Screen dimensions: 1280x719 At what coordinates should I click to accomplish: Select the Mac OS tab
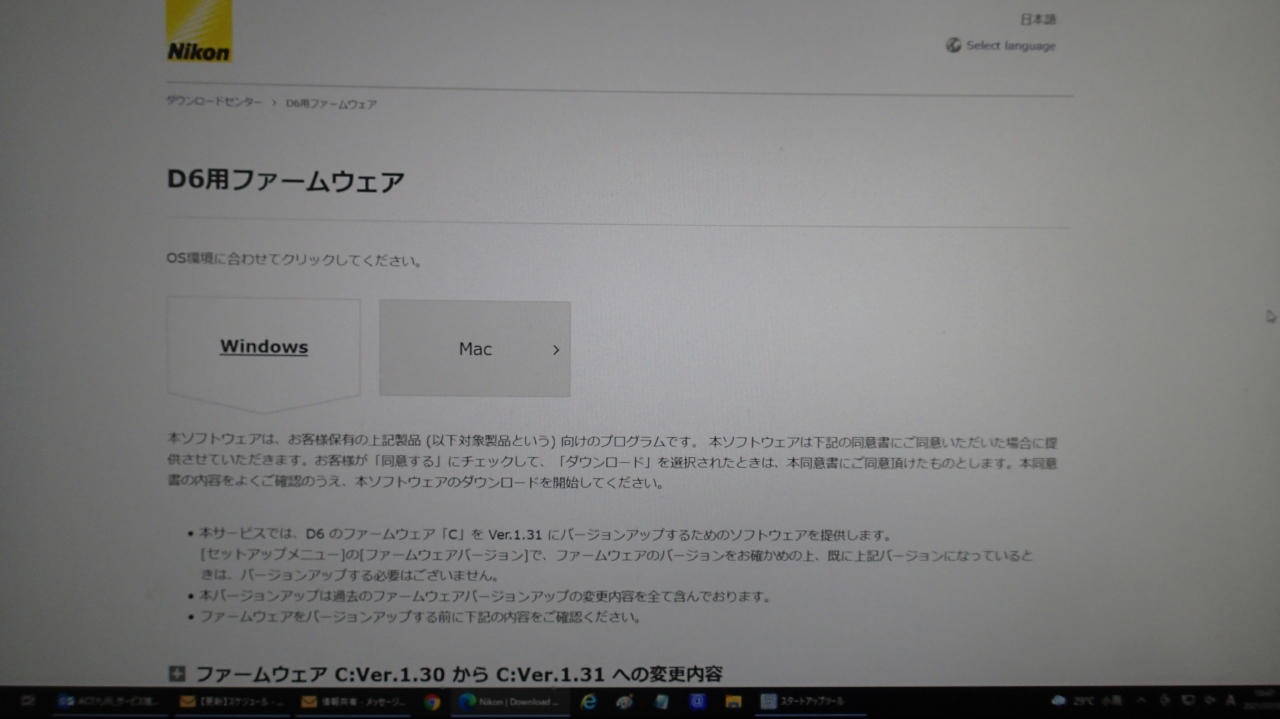click(475, 349)
